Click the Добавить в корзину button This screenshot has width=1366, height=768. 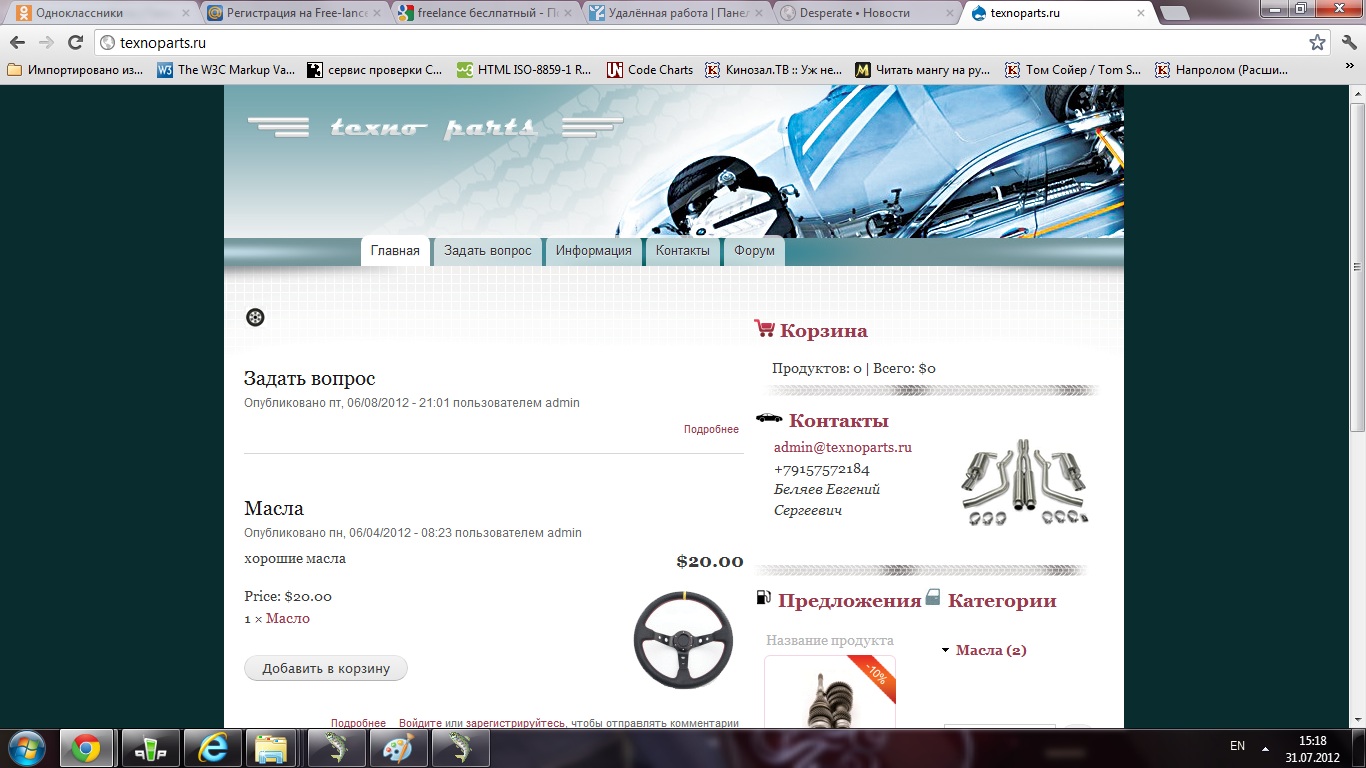[326, 668]
